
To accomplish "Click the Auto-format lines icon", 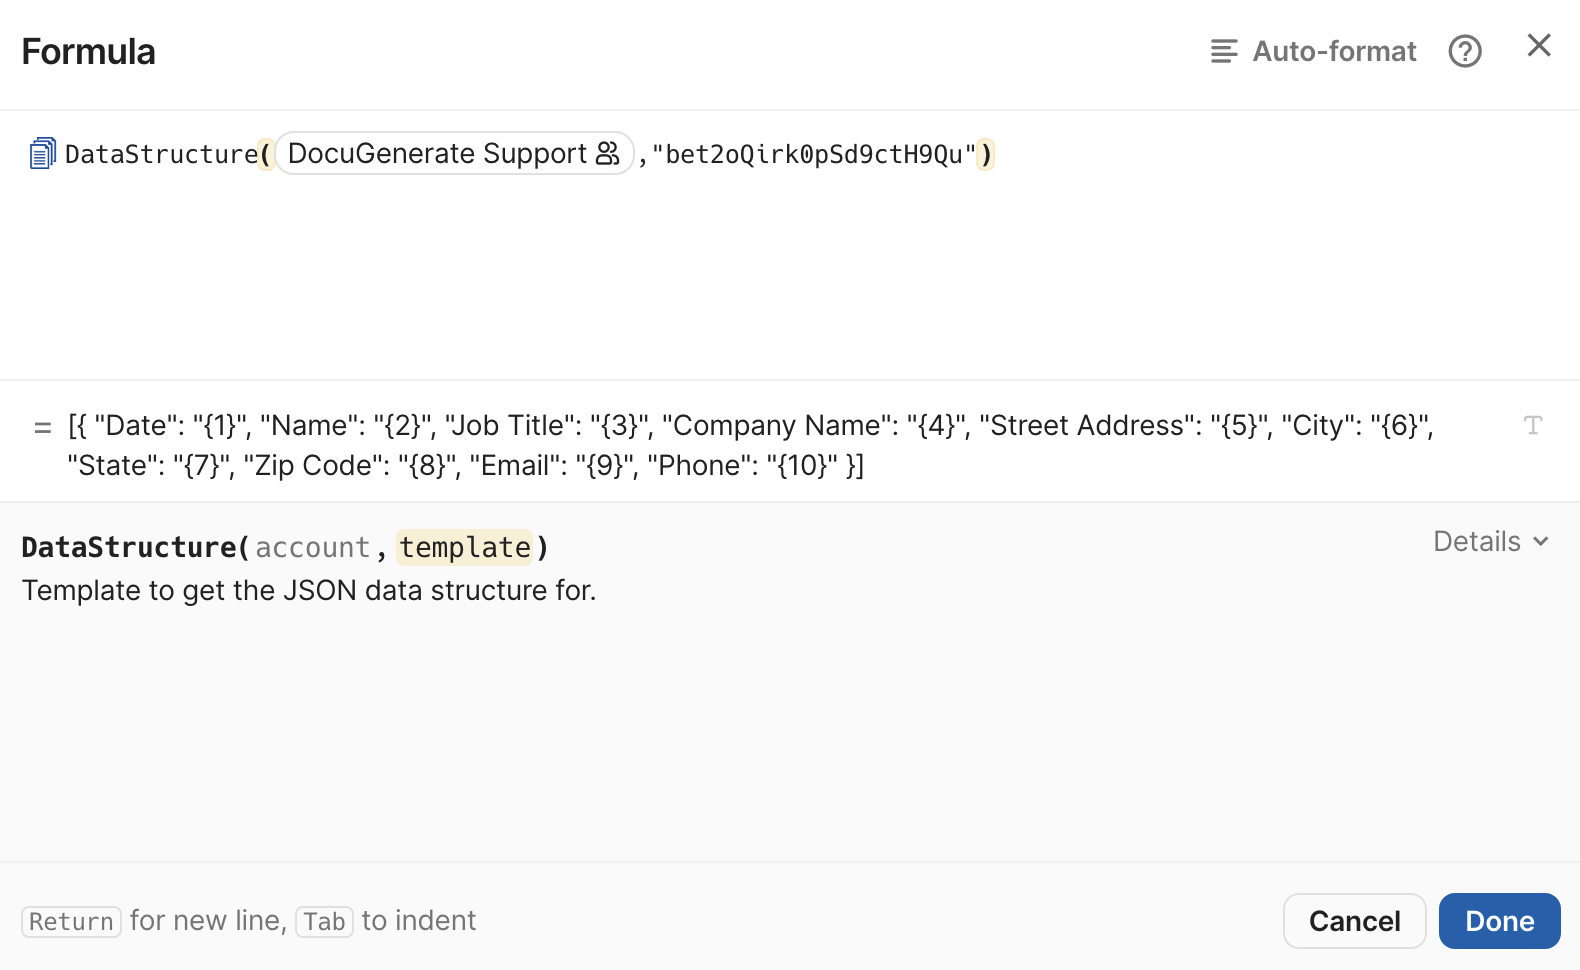I will pyautogui.click(x=1222, y=51).
